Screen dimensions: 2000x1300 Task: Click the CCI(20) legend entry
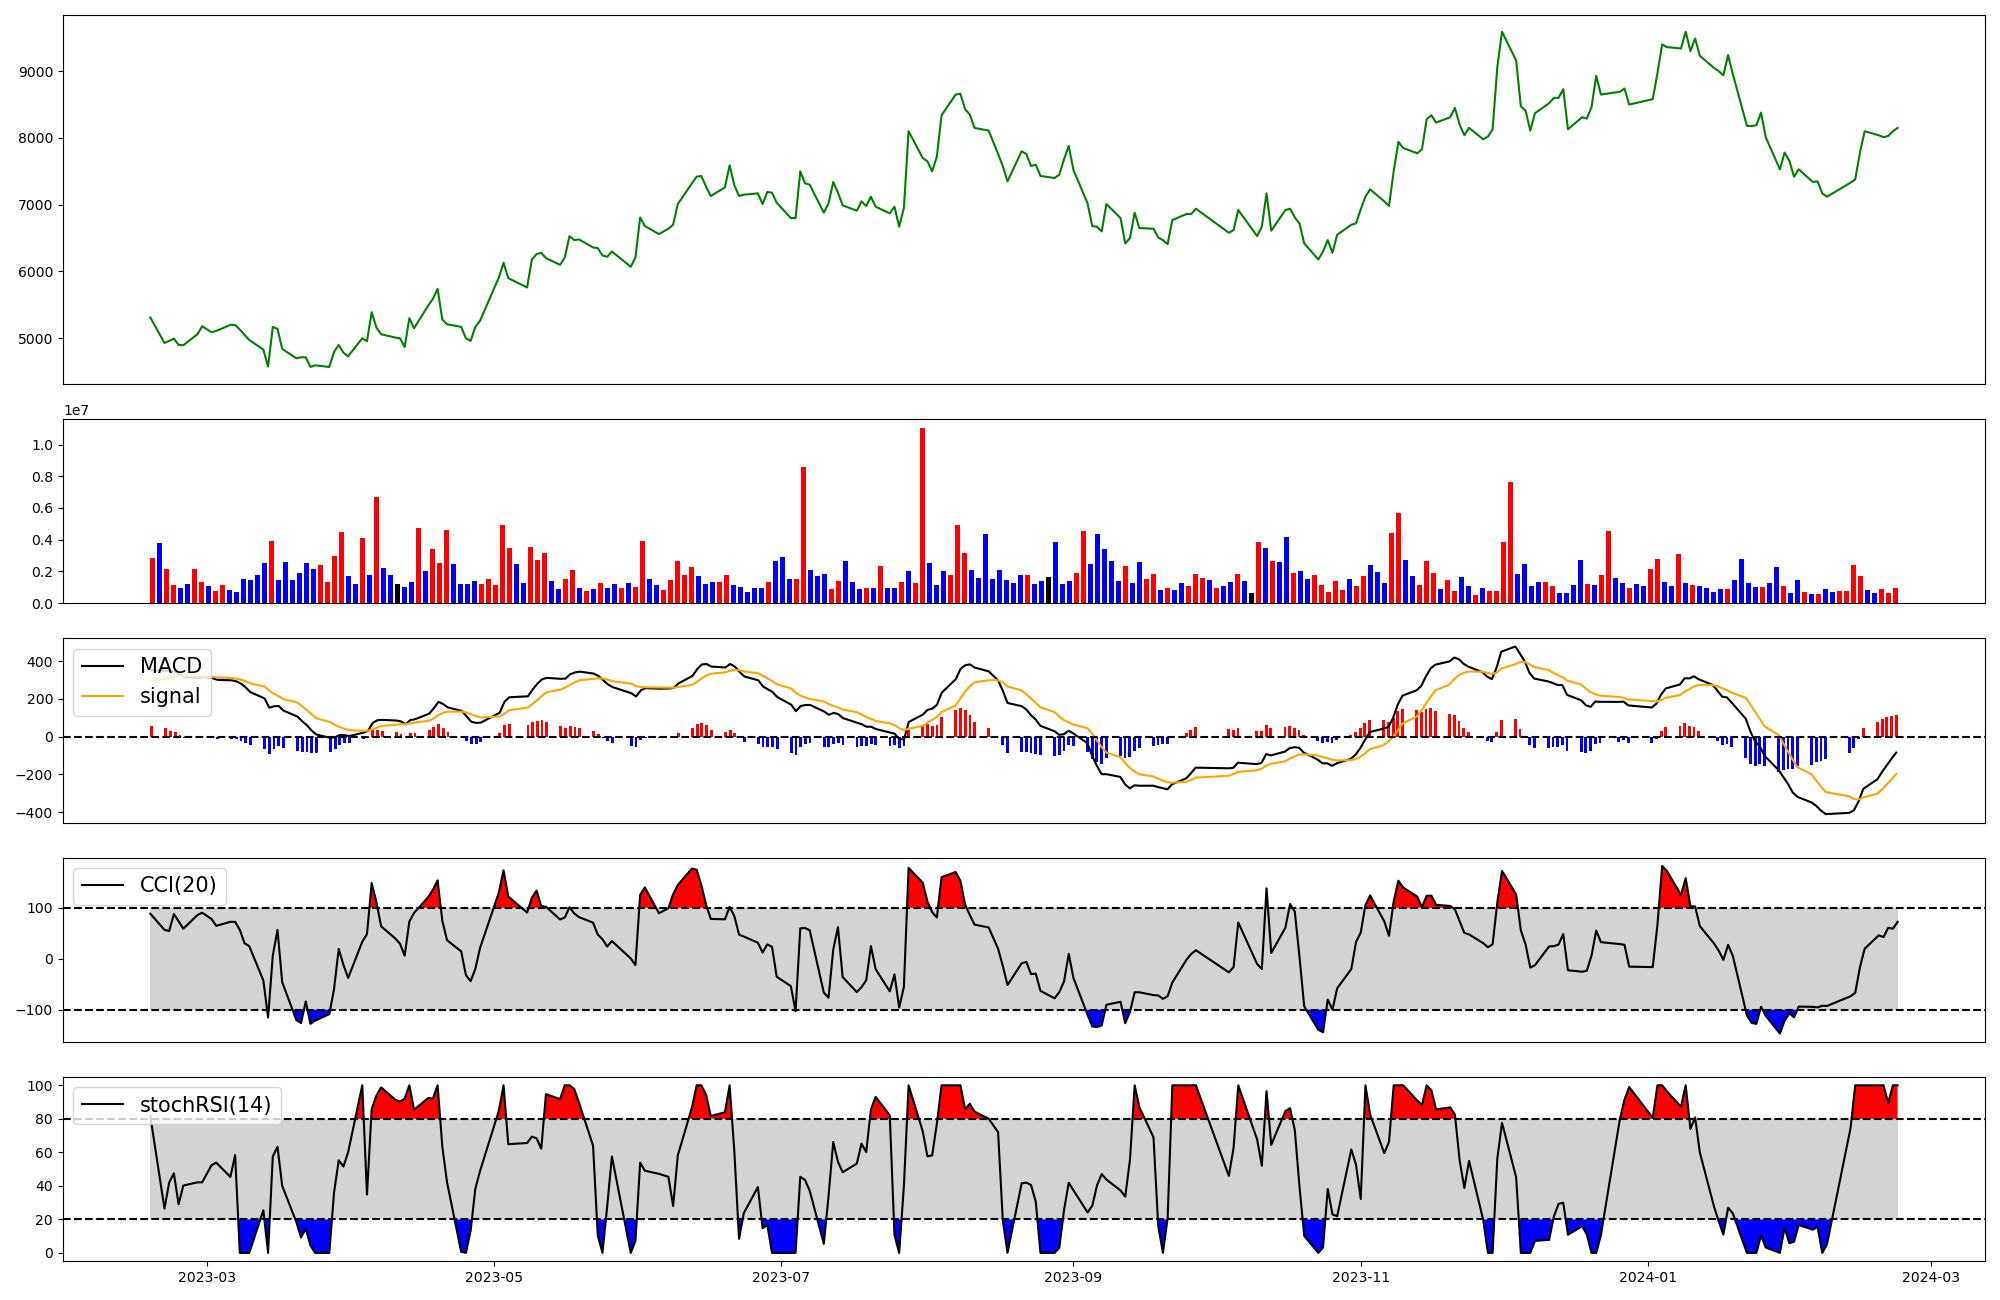click(x=177, y=885)
